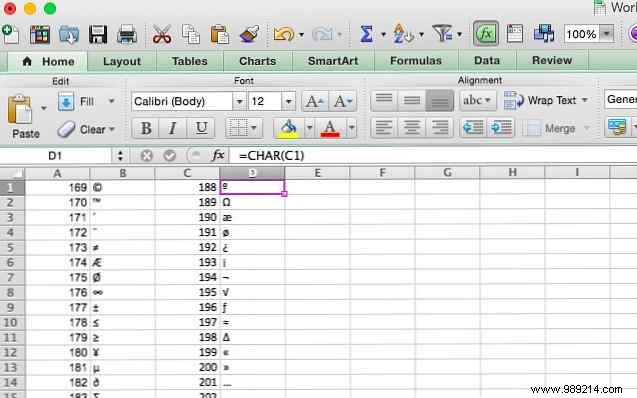Apply the yellow fill color swatch
Viewport: 637px width, 398px height.
(x=288, y=128)
